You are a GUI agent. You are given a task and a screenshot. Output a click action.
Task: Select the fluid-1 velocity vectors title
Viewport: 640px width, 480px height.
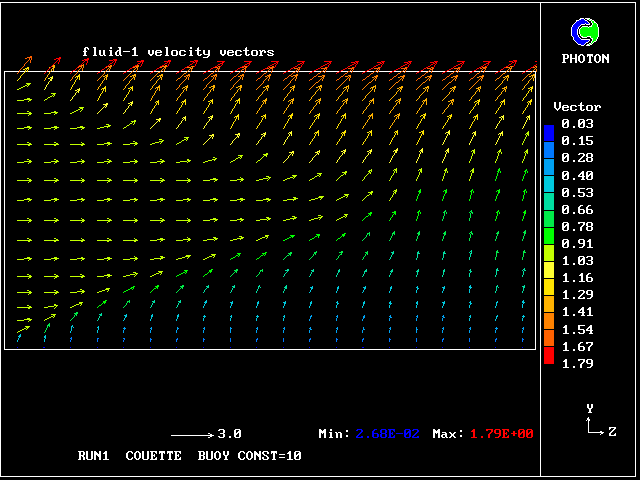[x=178, y=52]
